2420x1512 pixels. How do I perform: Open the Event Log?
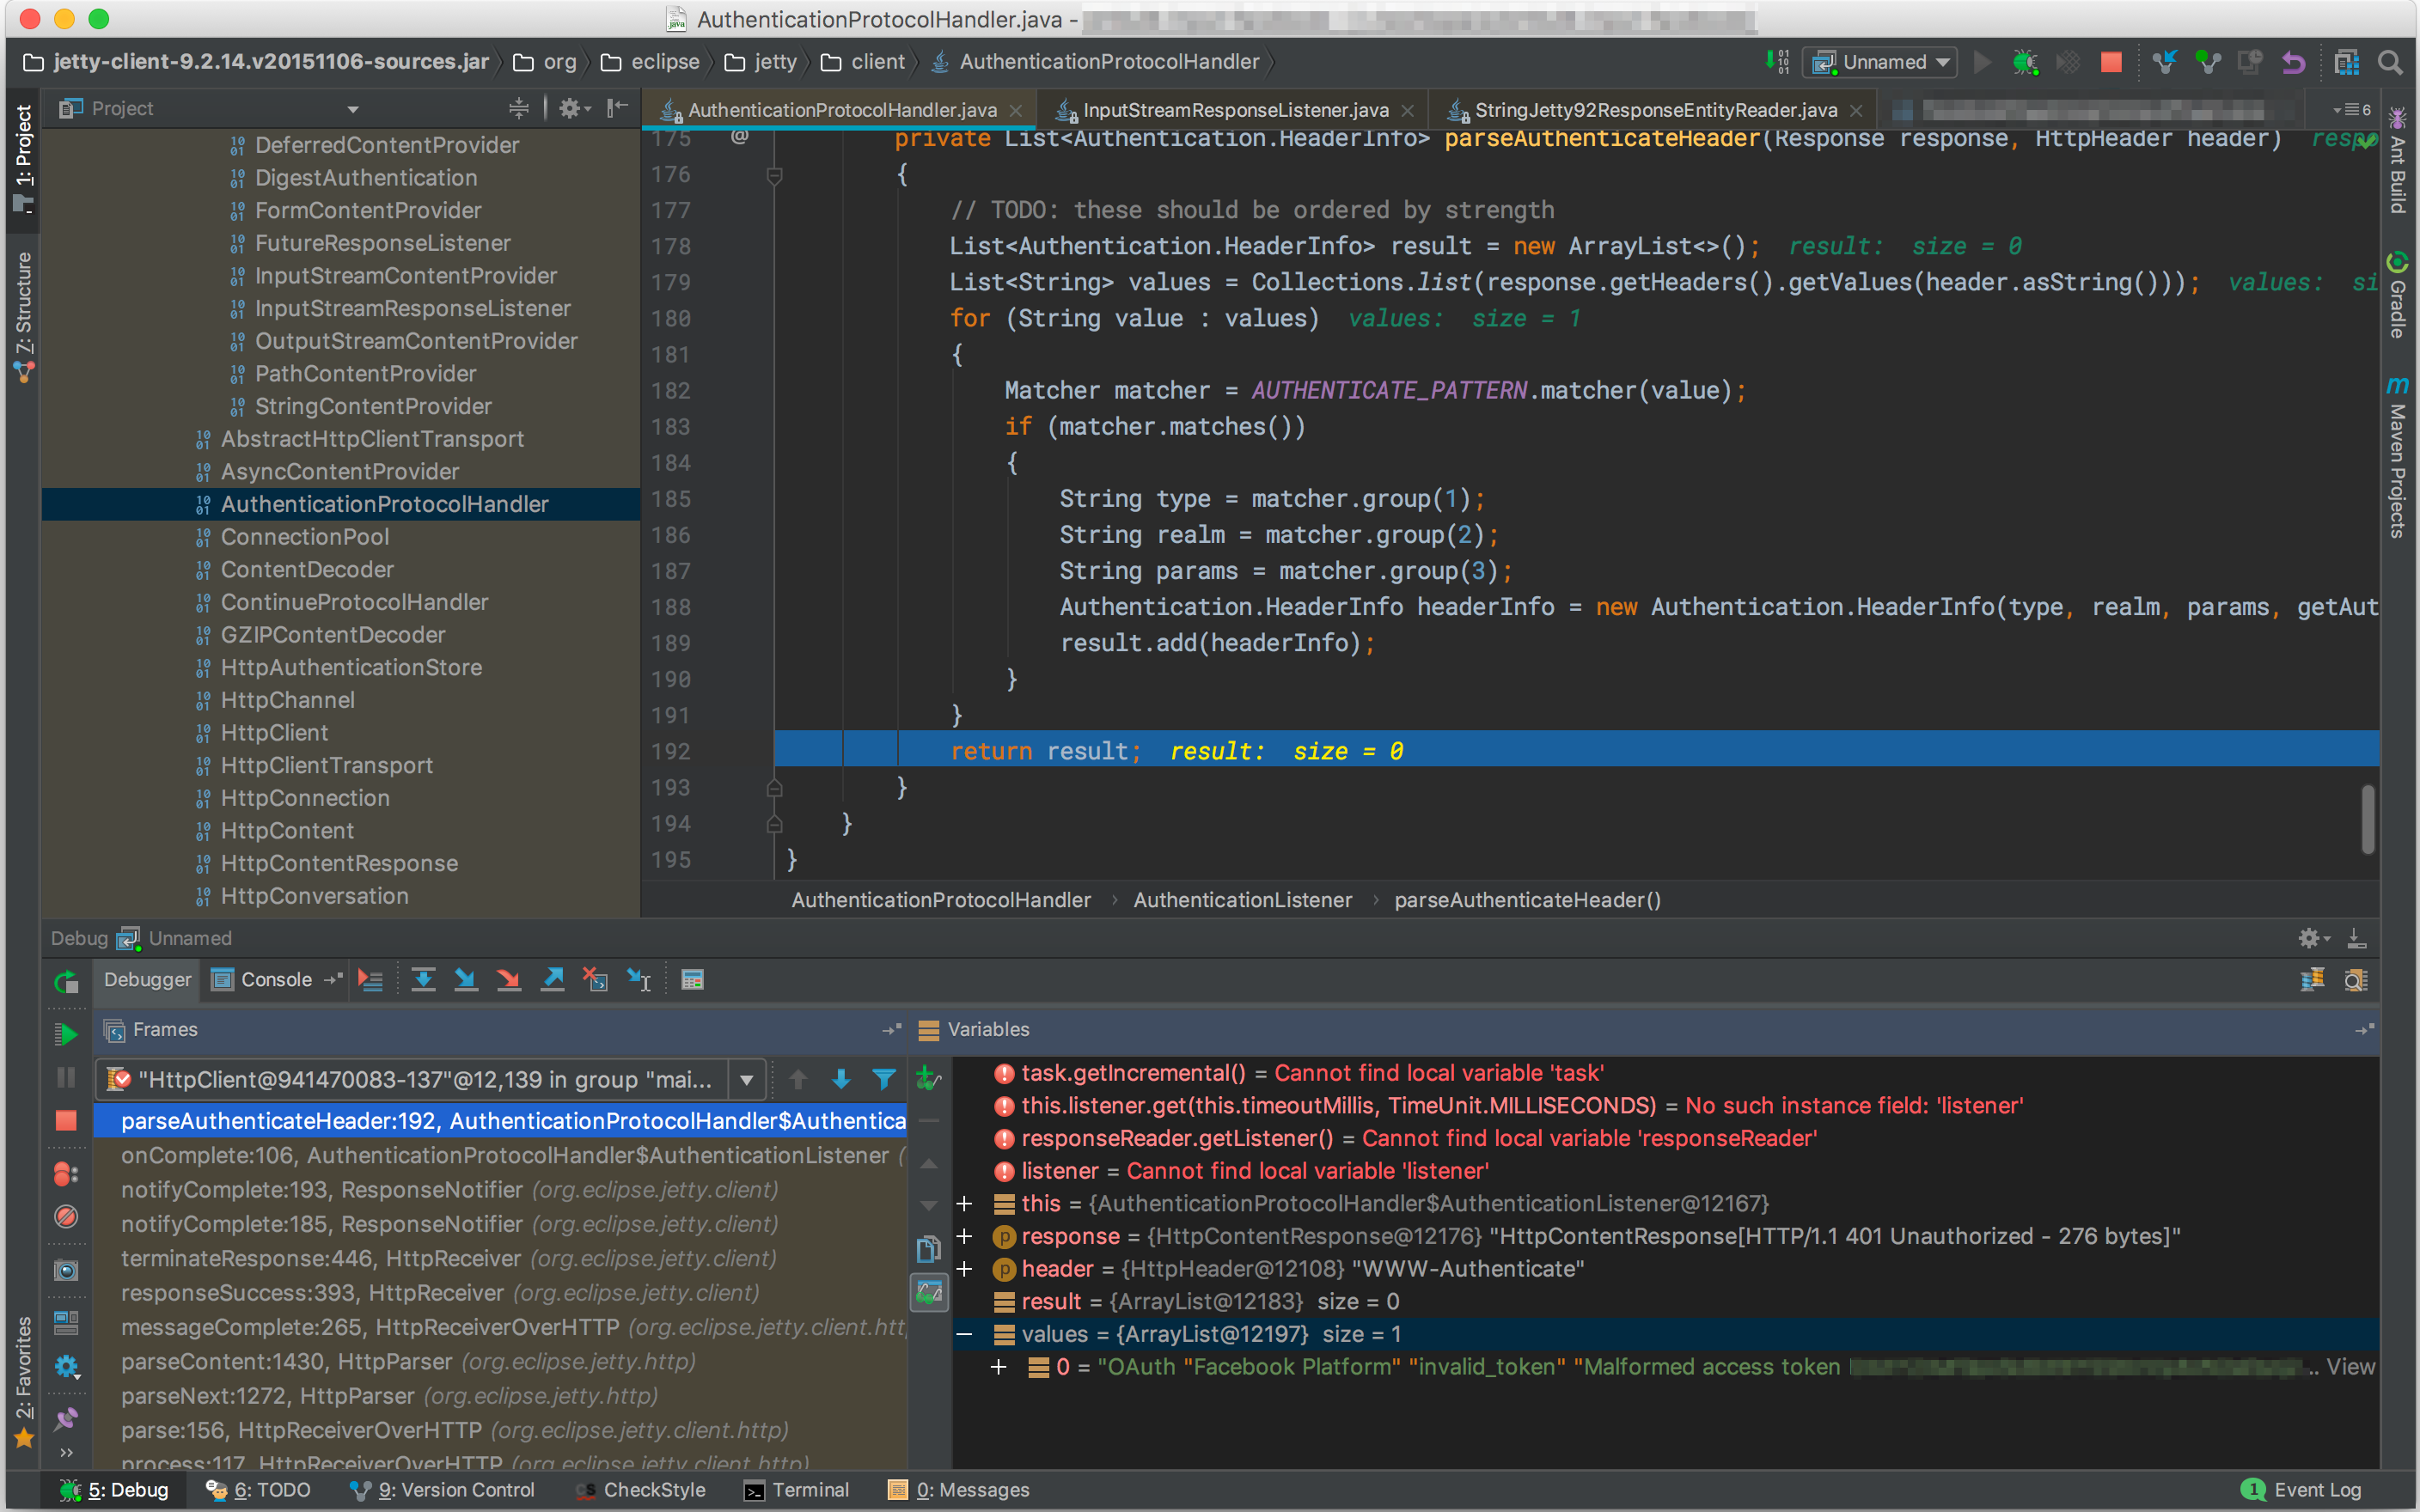pos(2302,1490)
